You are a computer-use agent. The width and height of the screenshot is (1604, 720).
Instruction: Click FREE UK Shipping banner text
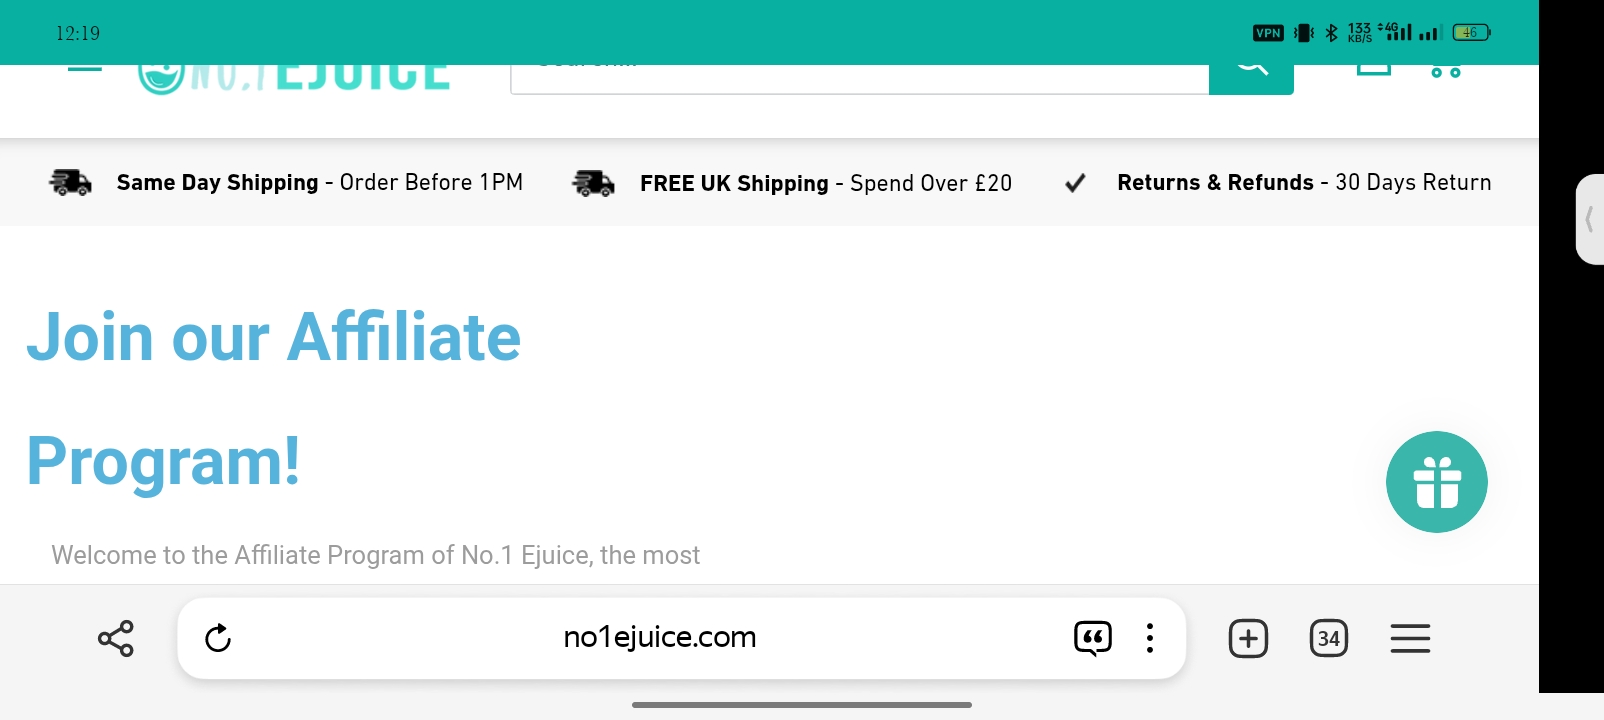pyautogui.click(x=826, y=183)
